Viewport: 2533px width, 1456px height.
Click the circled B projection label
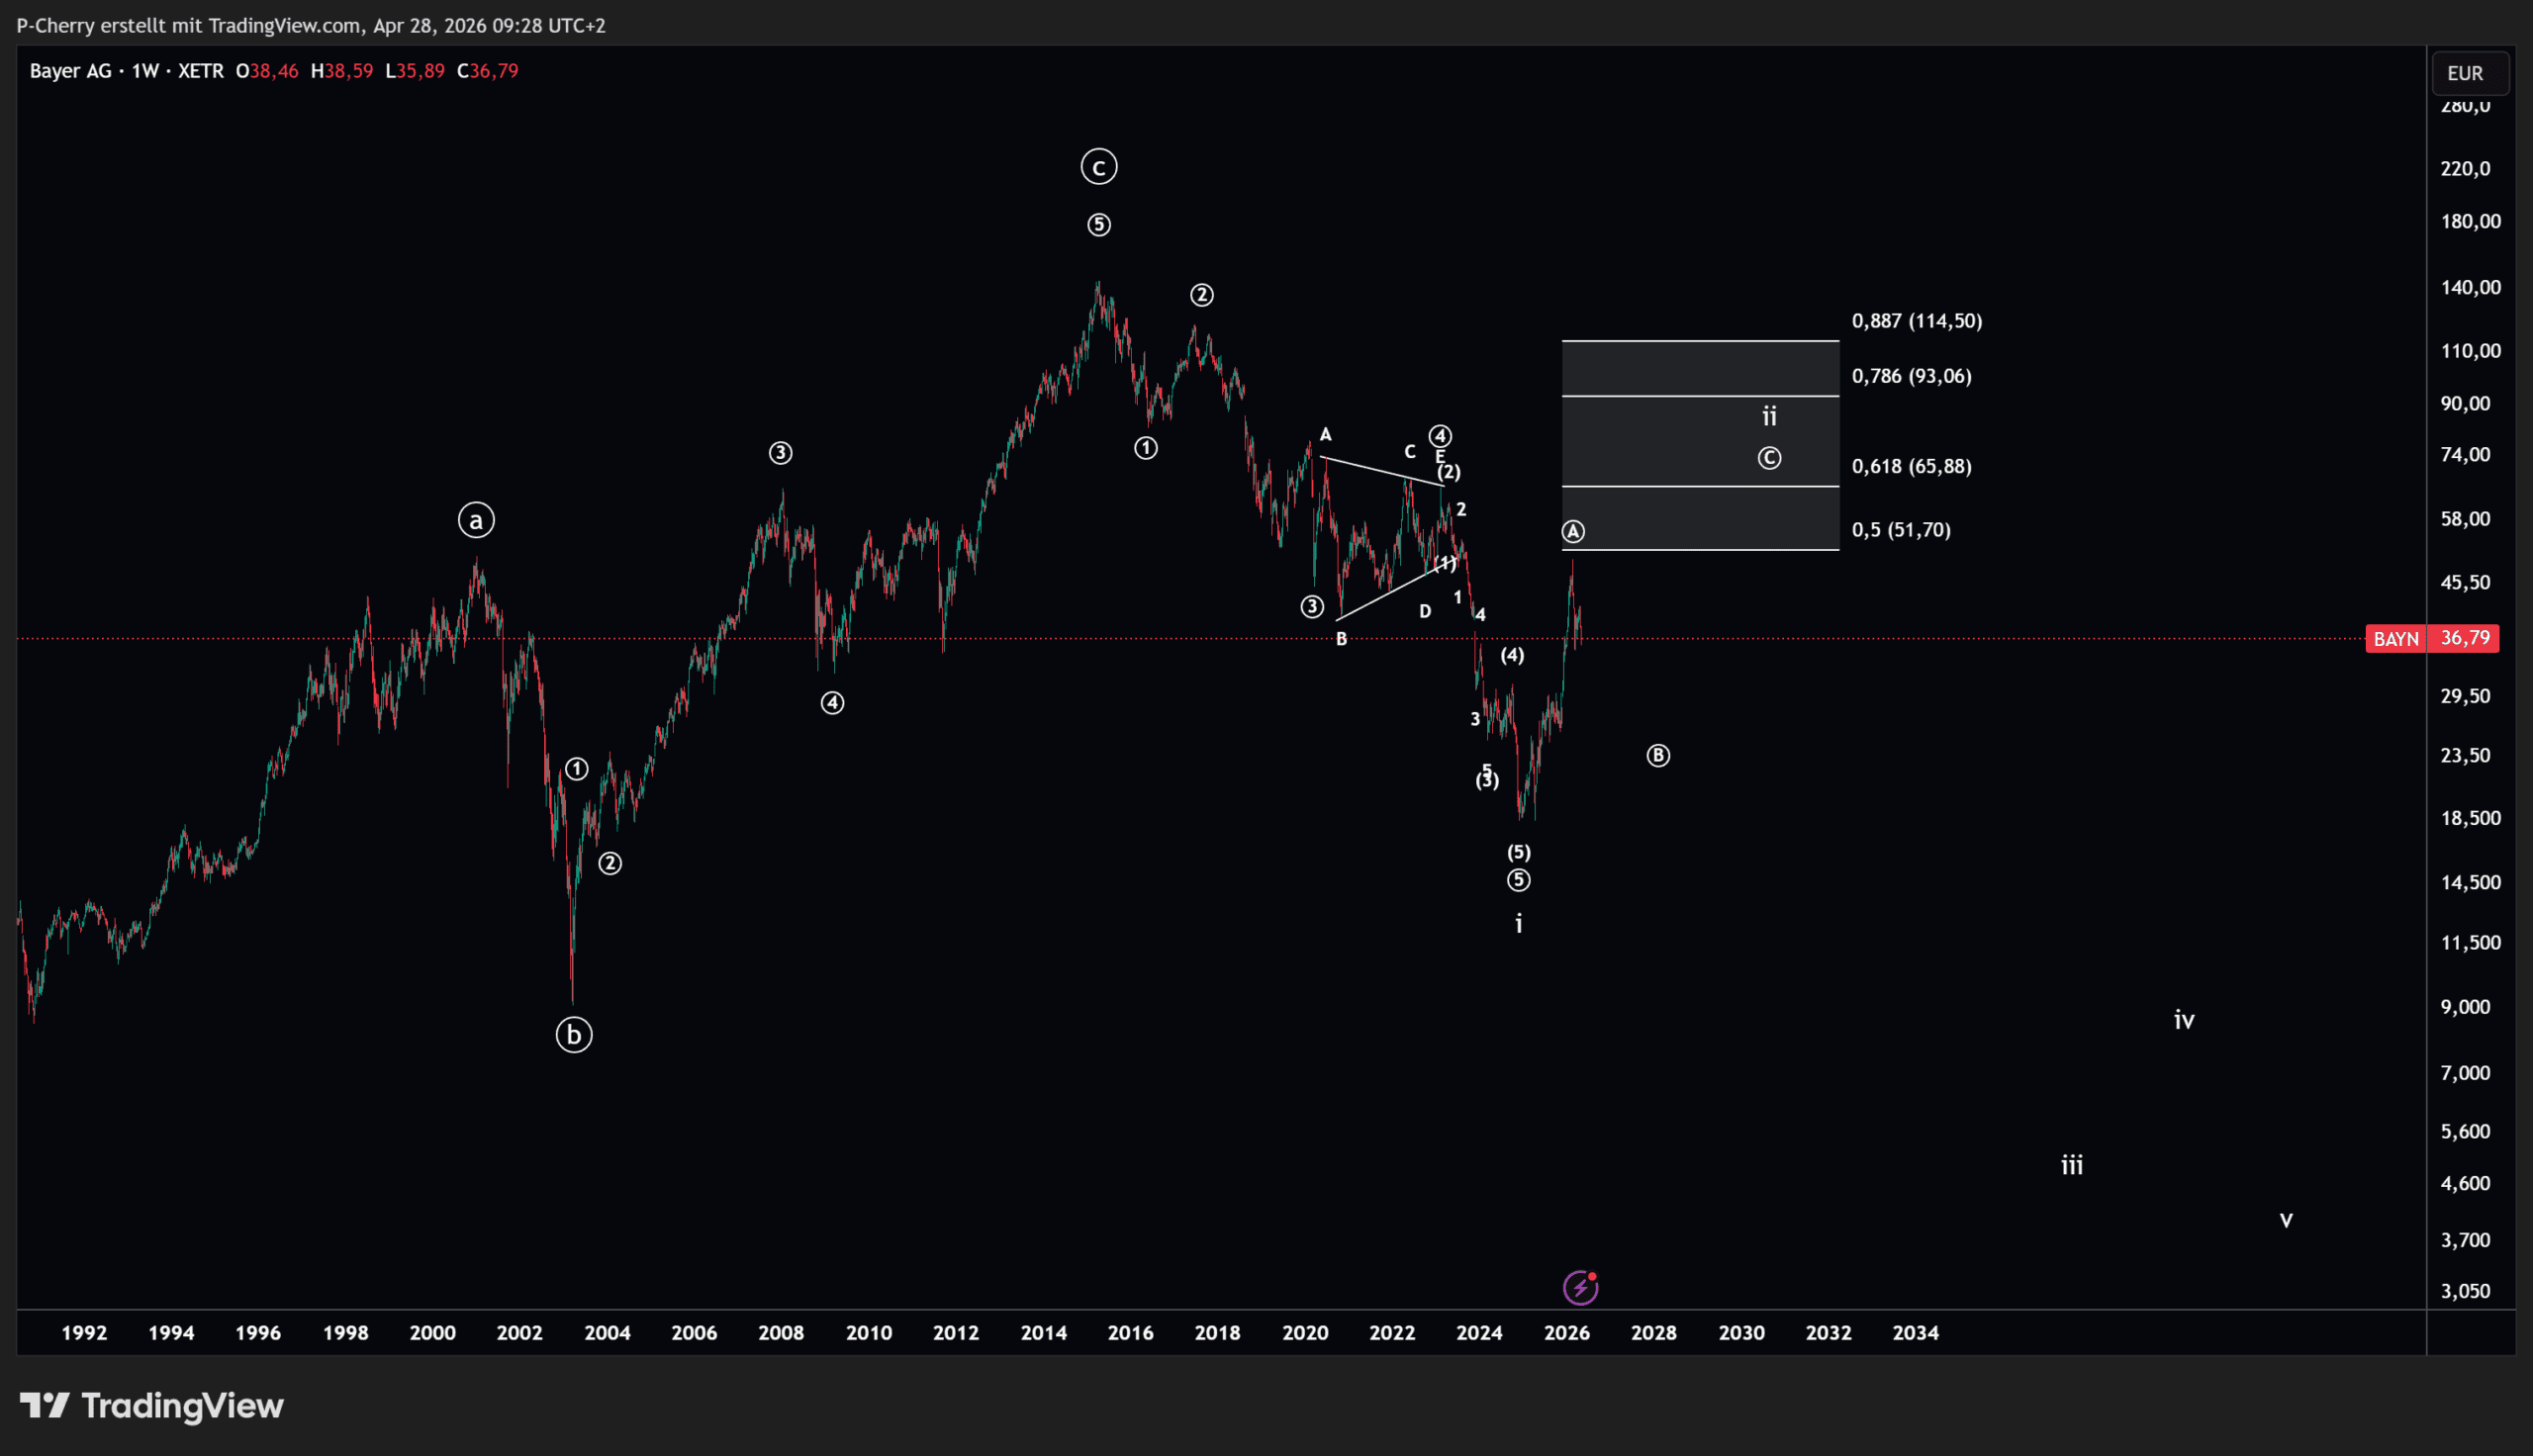1658,756
